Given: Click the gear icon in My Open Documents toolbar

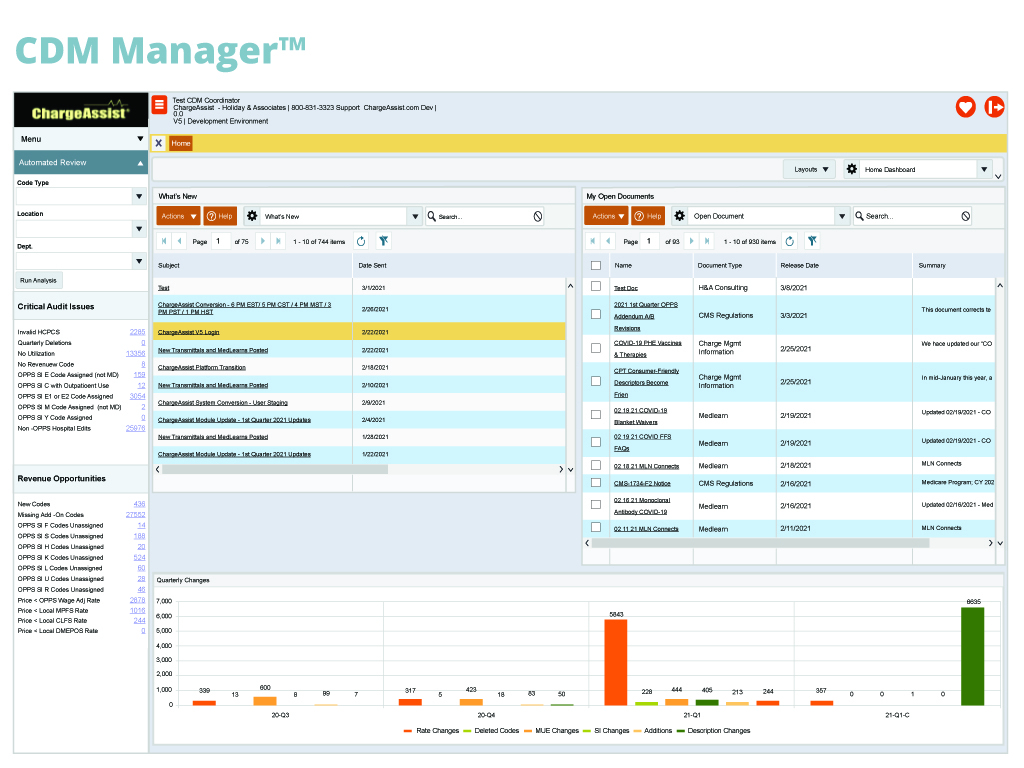Looking at the screenshot, I should (680, 216).
